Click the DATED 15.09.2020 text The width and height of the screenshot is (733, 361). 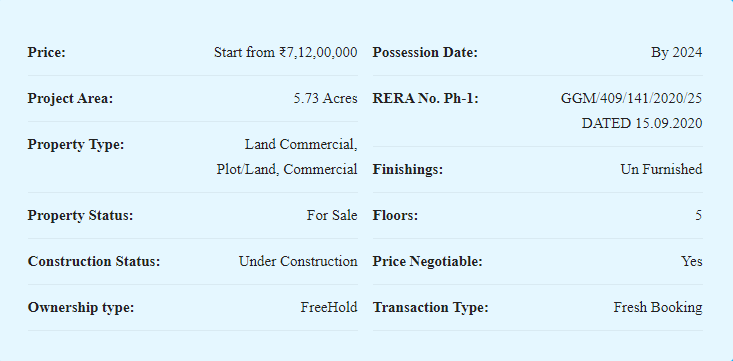click(642, 123)
